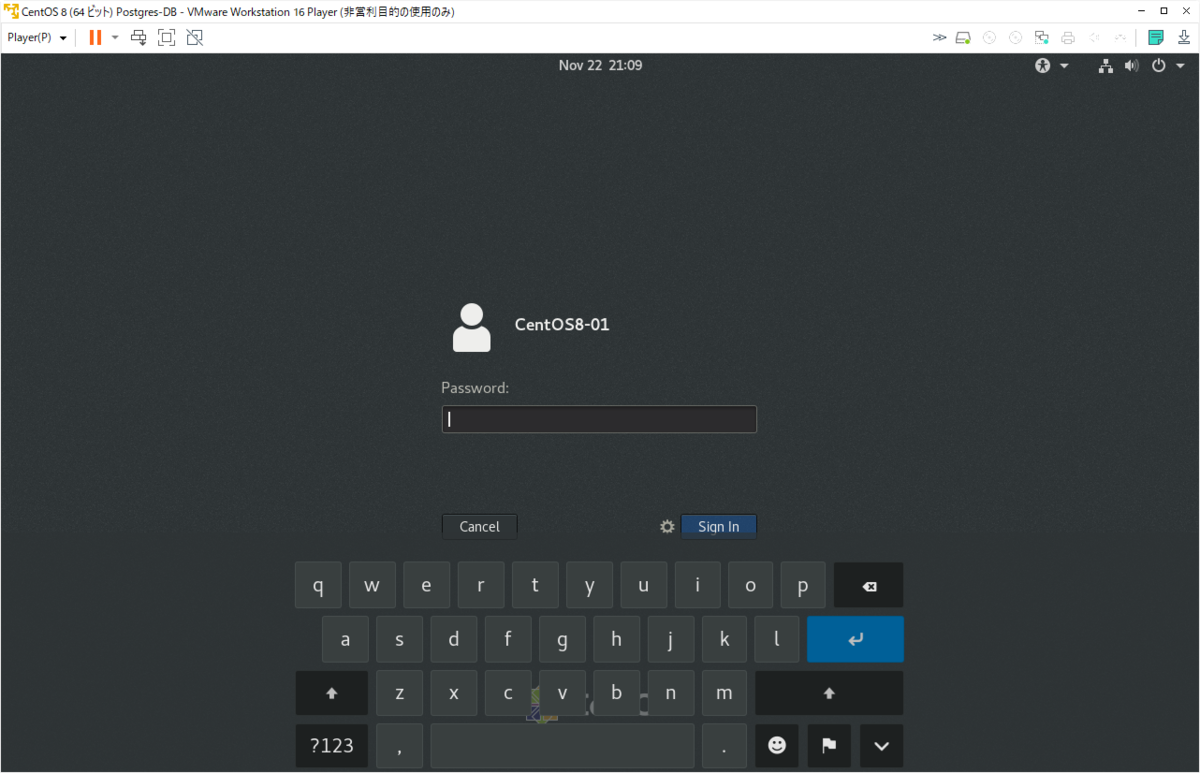Screen dimensions: 1200x773
Task: Tap the y key on on-screen keyboard
Action: tap(589, 585)
